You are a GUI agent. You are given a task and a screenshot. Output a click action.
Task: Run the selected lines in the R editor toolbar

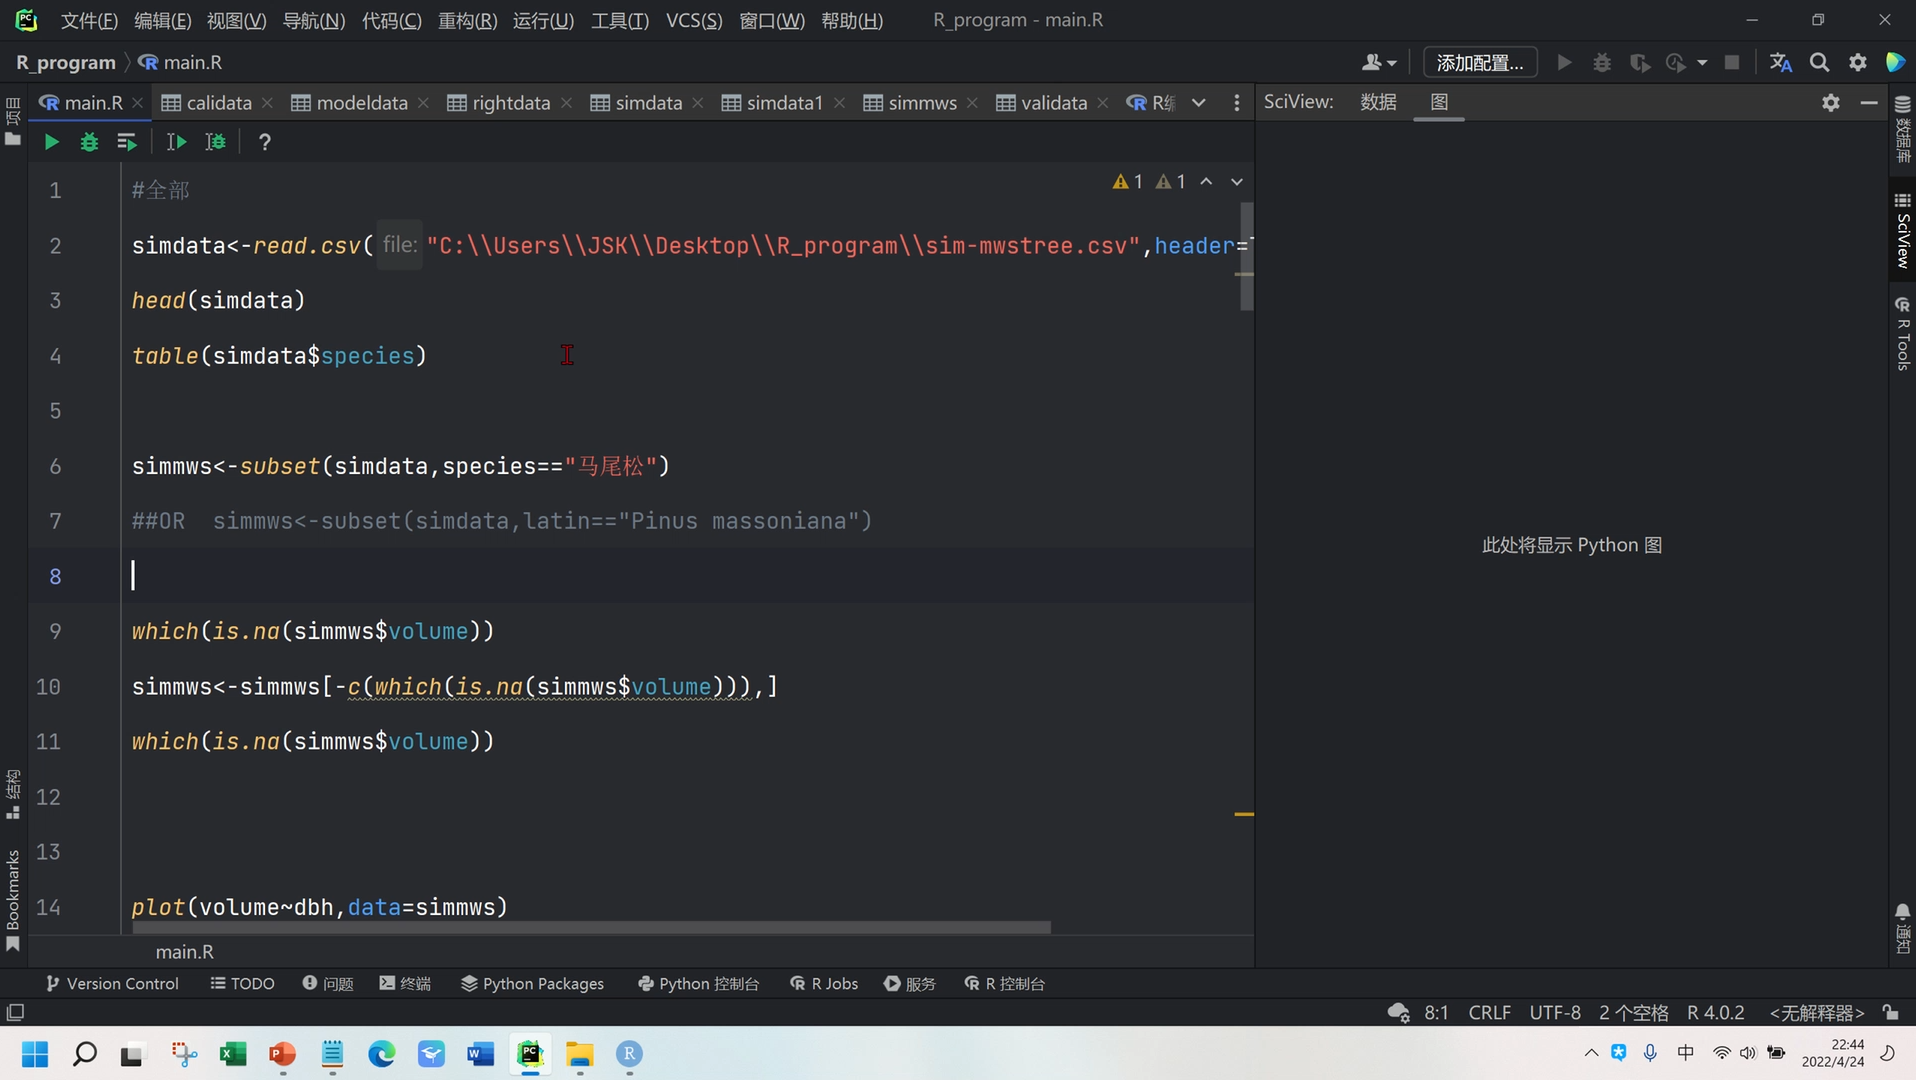click(x=126, y=142)
